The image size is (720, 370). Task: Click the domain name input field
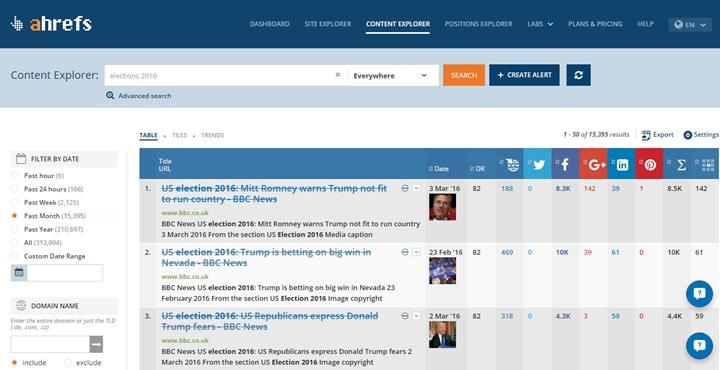click(x=50, y=344)
